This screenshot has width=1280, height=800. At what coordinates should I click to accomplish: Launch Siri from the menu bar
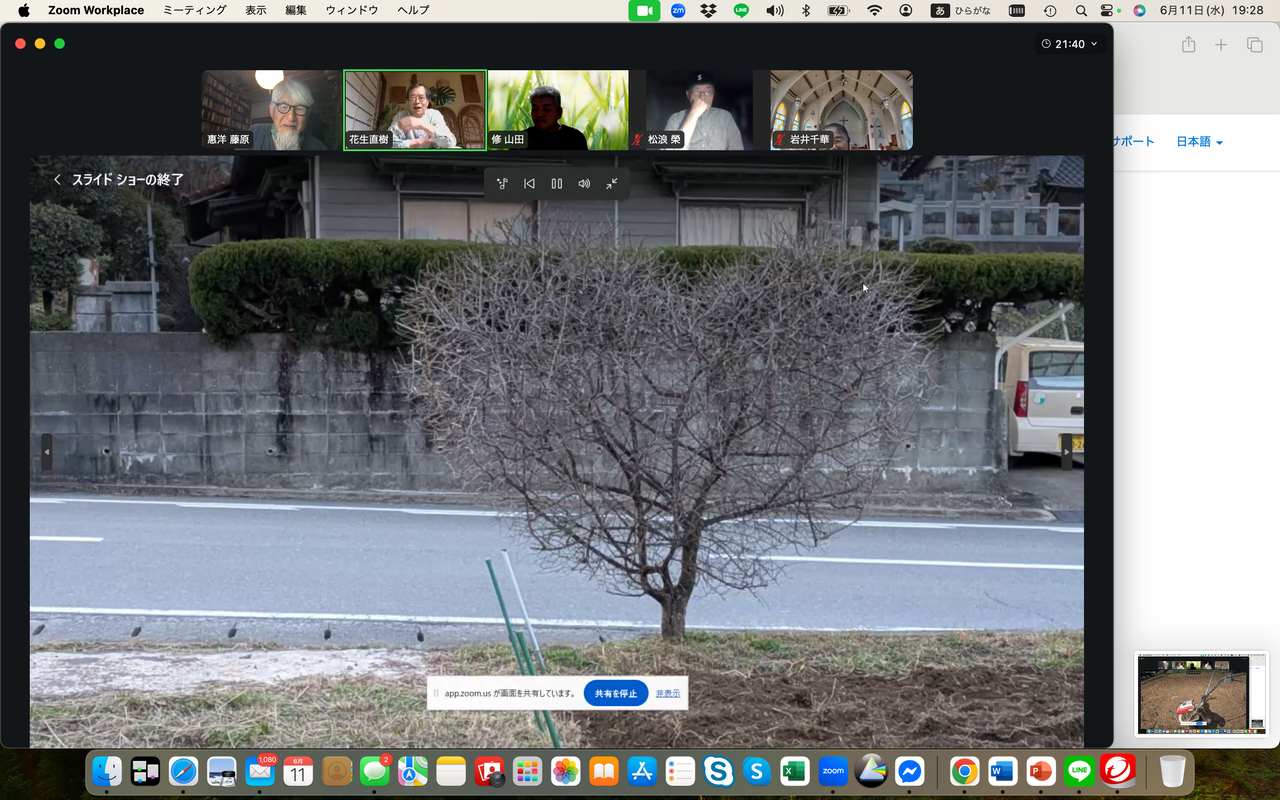(x=1139, y=10)
